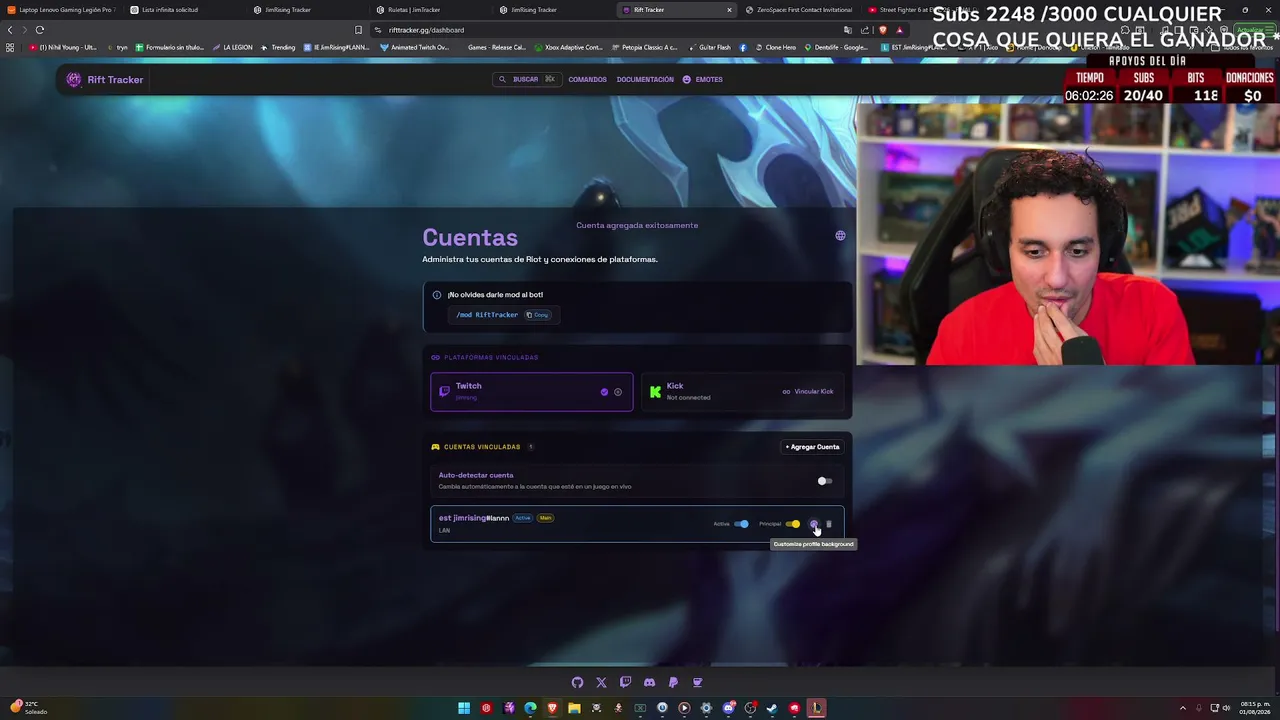
Task: Open the Brave browser taskbar icon
Action: [x=552, y=708]
